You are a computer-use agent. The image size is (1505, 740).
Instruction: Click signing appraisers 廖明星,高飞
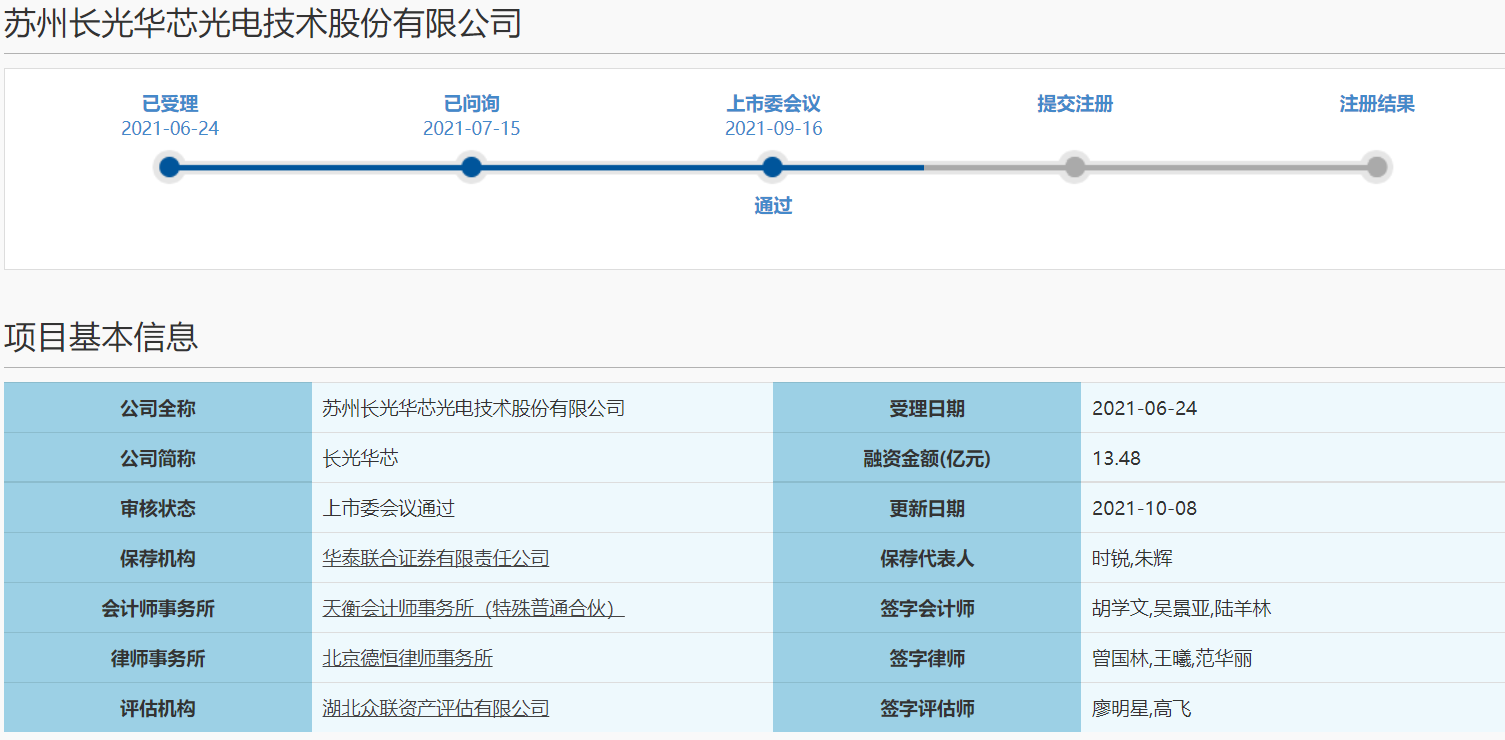[x=1142, y=708]
